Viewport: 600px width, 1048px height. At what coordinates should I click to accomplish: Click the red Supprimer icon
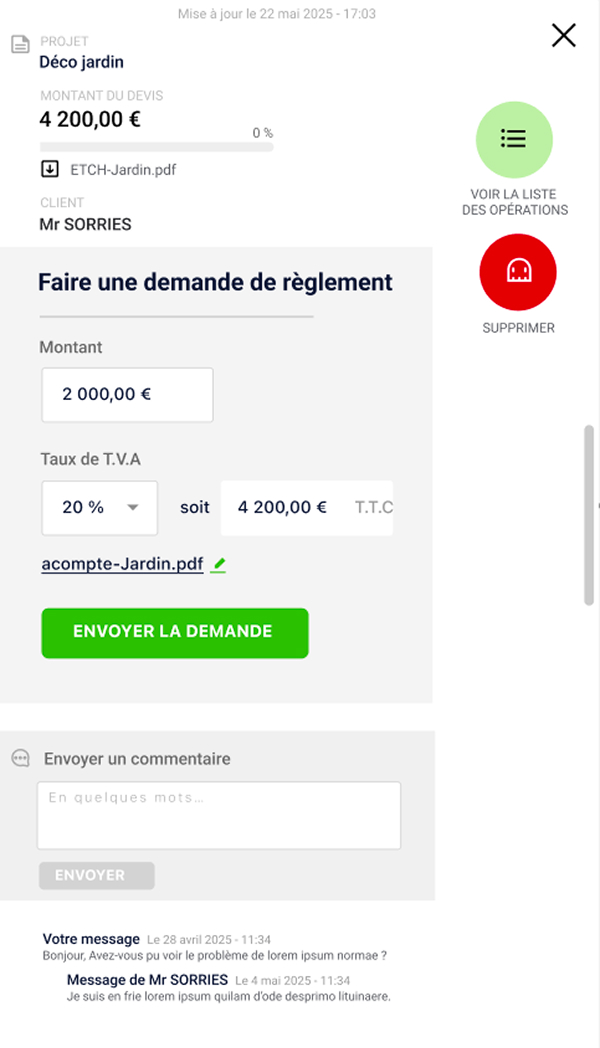pos(518,271)
